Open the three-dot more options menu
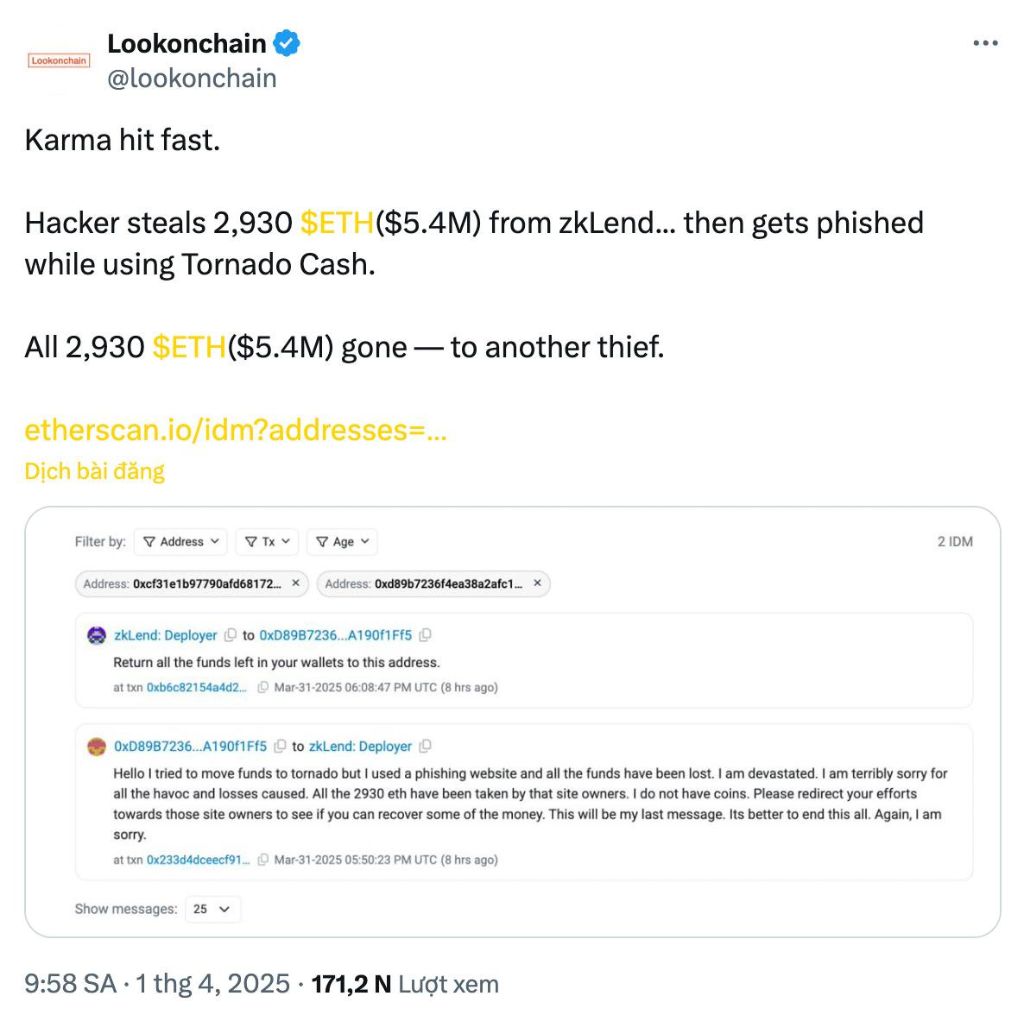This screenshot has height=1024, width=1024. 985,43
